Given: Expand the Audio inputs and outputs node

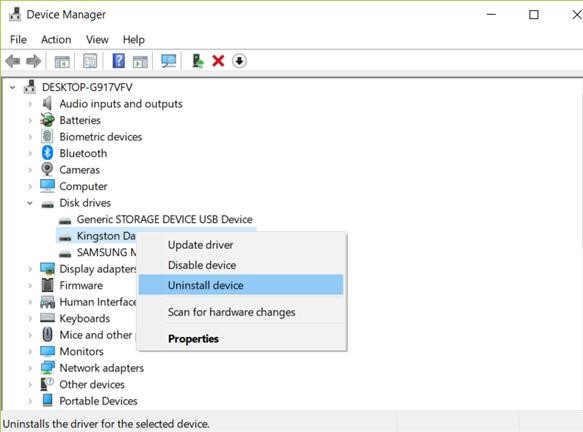Looking at the screenshot, I should [30, 104].
